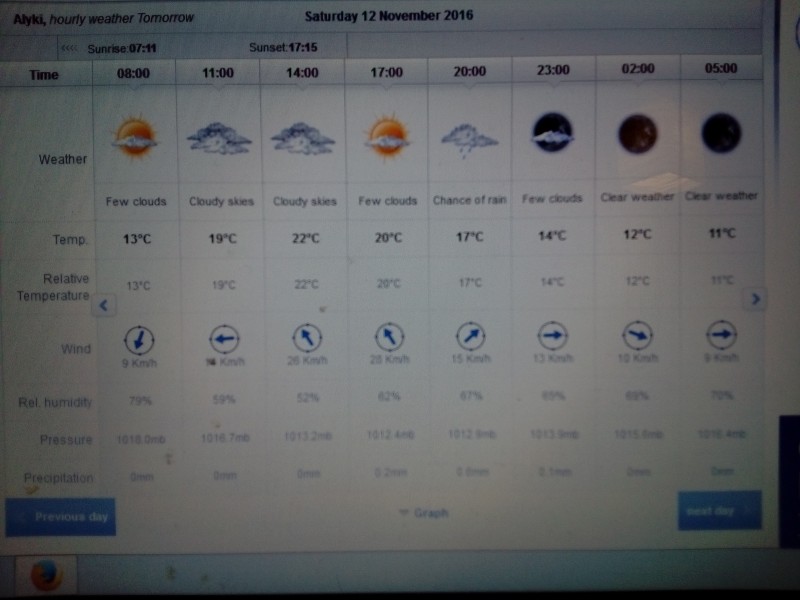Screen dimensions: 800x600
Task: Click the wind direction compass for 11:00
Action: pos(224,338)
